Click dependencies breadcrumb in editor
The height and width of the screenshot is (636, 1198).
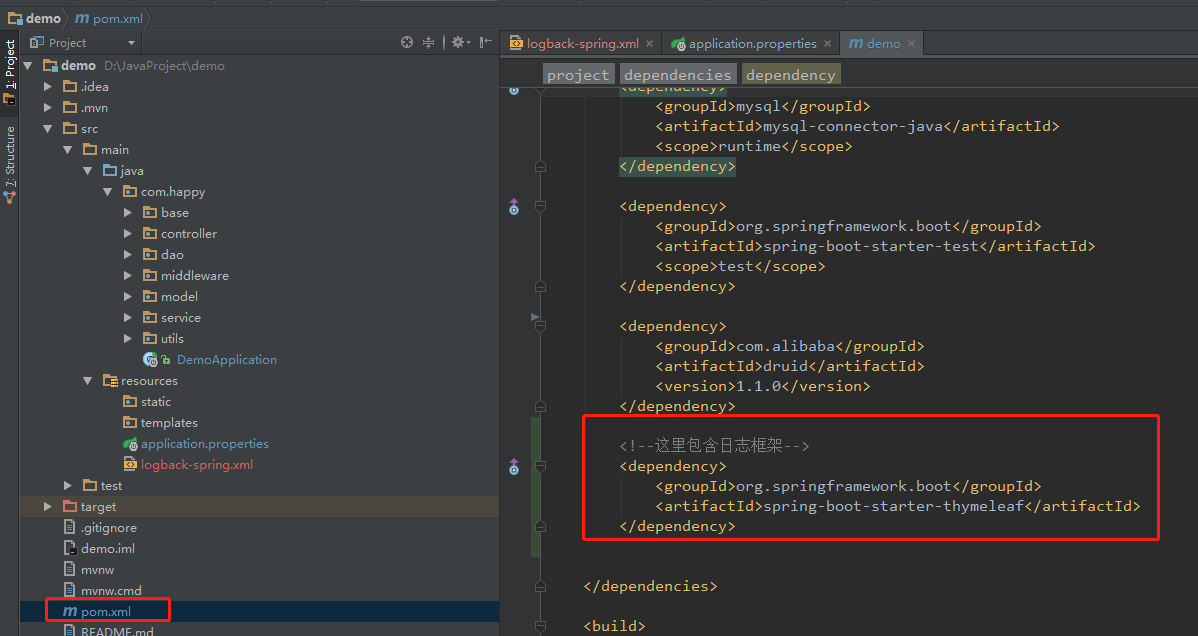coord(678,74)
